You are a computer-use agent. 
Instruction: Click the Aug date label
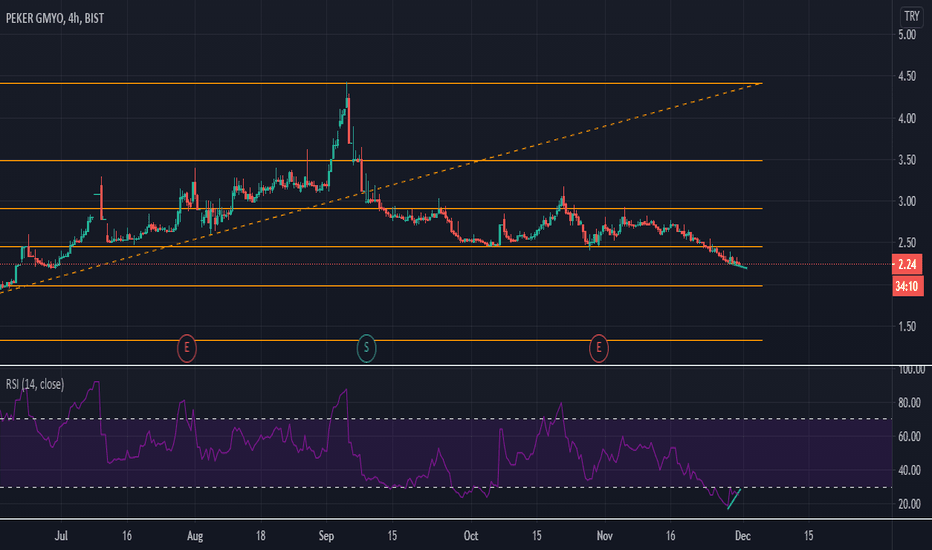coord(195,536)
